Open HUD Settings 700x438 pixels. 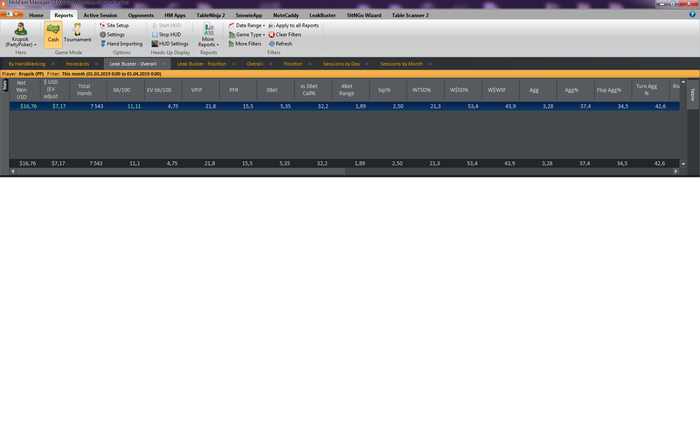[x=170, y=44]
